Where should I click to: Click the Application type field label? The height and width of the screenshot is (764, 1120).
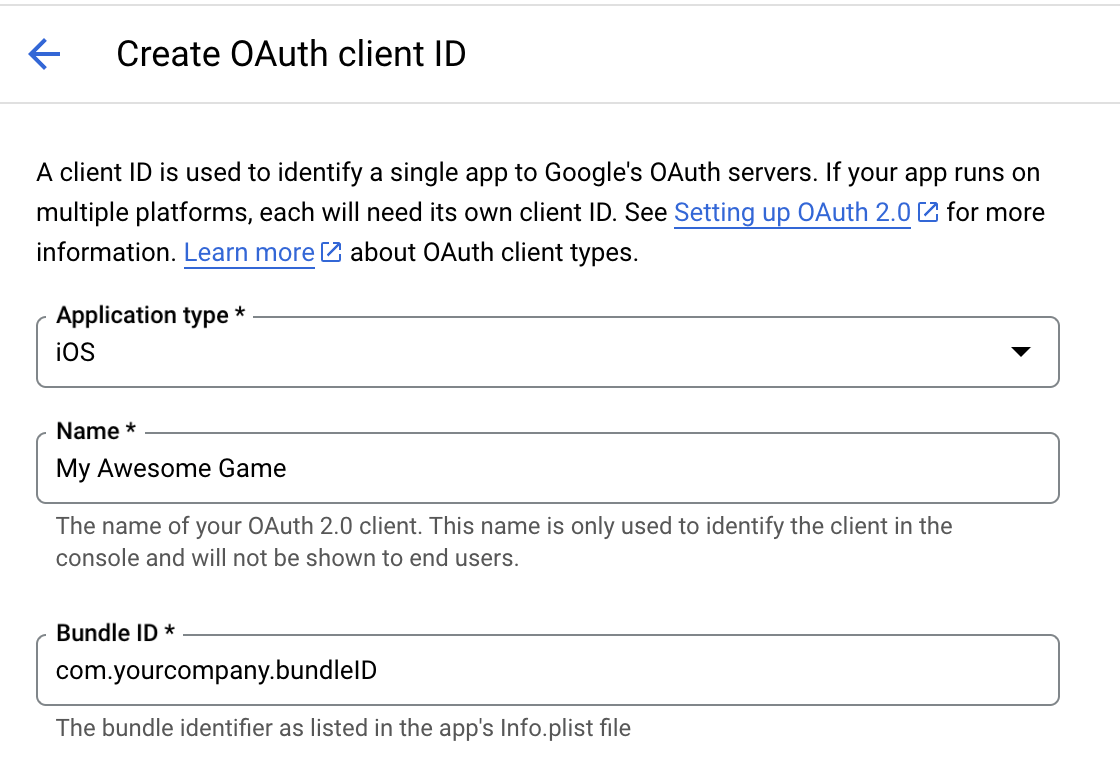tap(150, 316)
